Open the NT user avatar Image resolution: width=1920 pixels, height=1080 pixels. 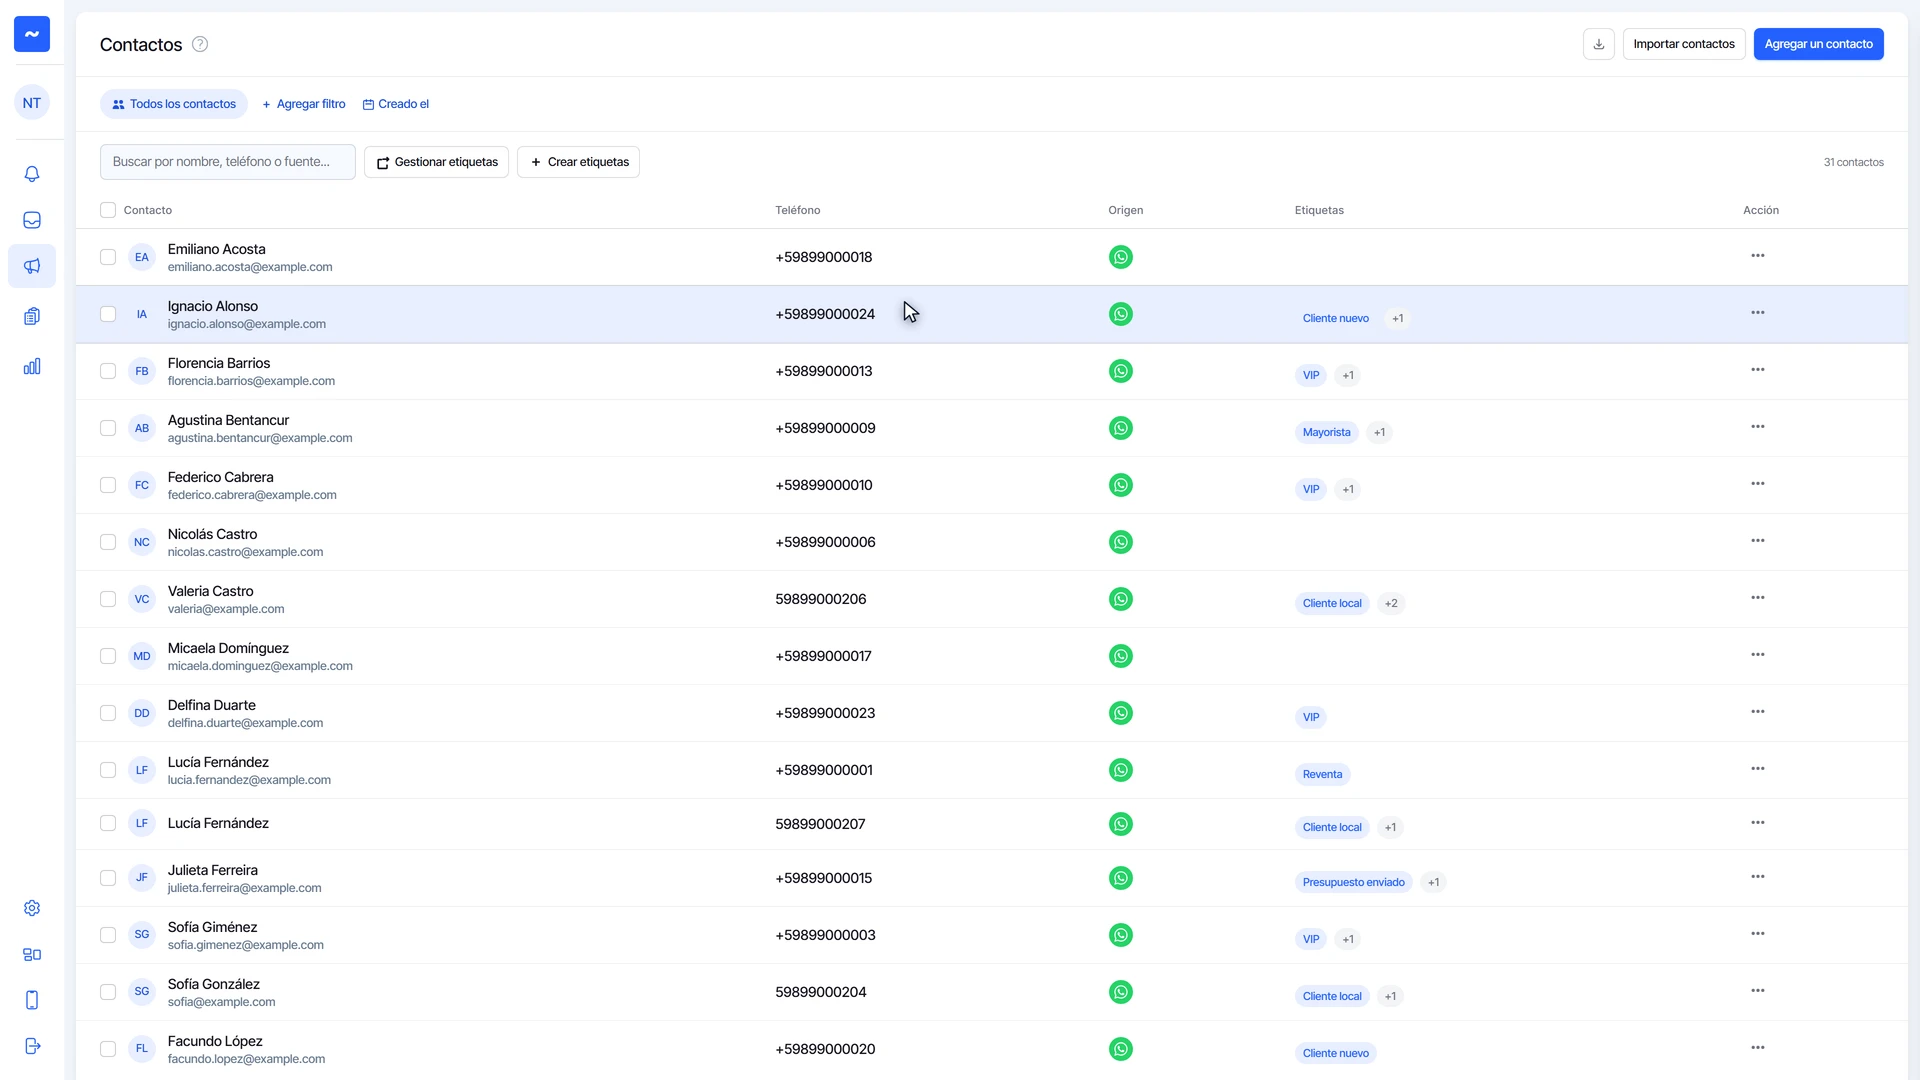point(32,103)
